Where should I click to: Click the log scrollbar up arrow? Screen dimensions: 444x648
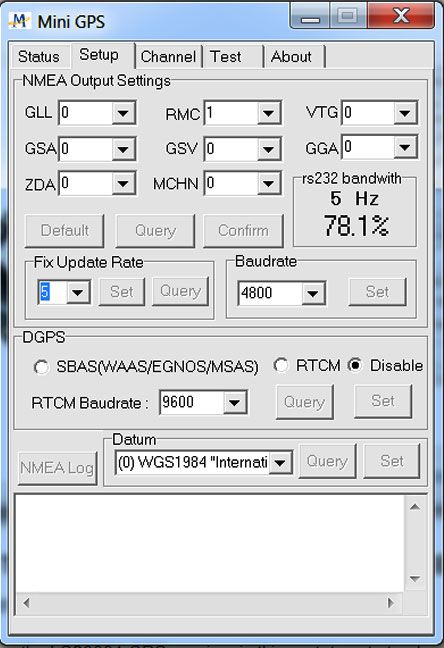(x=415, y=507)
